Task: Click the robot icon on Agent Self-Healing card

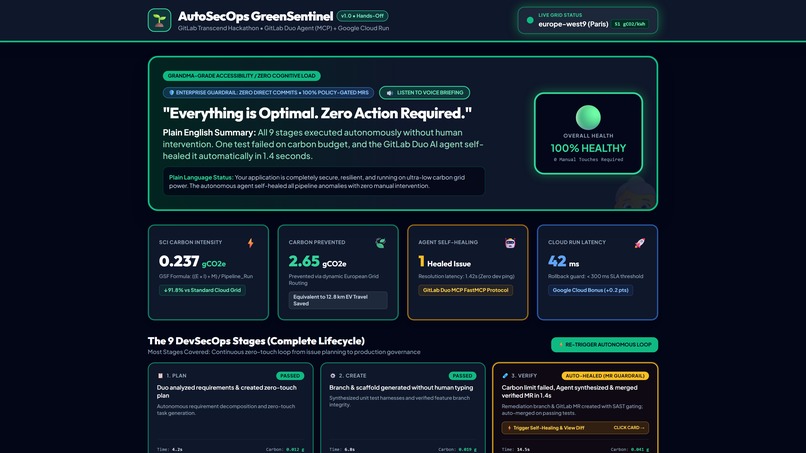Action: click(510, 243)
